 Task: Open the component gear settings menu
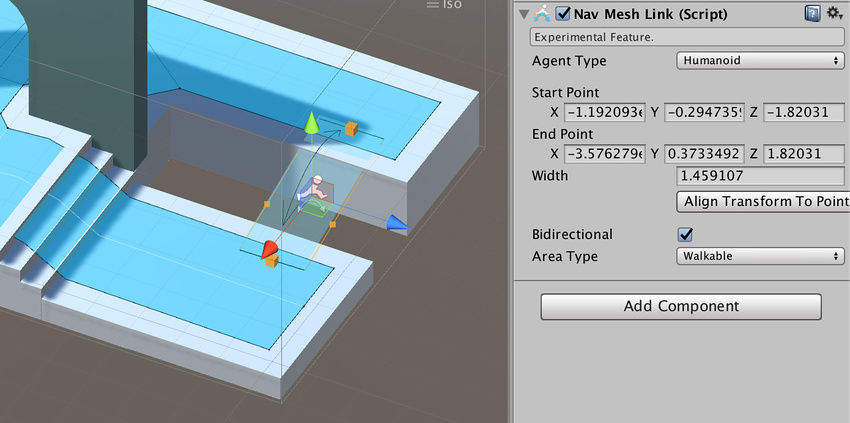[835, 14]
